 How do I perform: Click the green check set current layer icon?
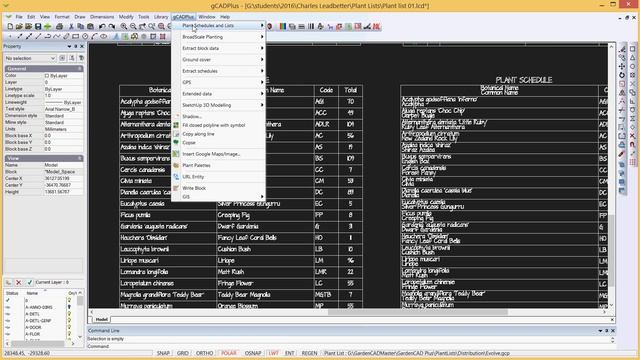(29, 282)
